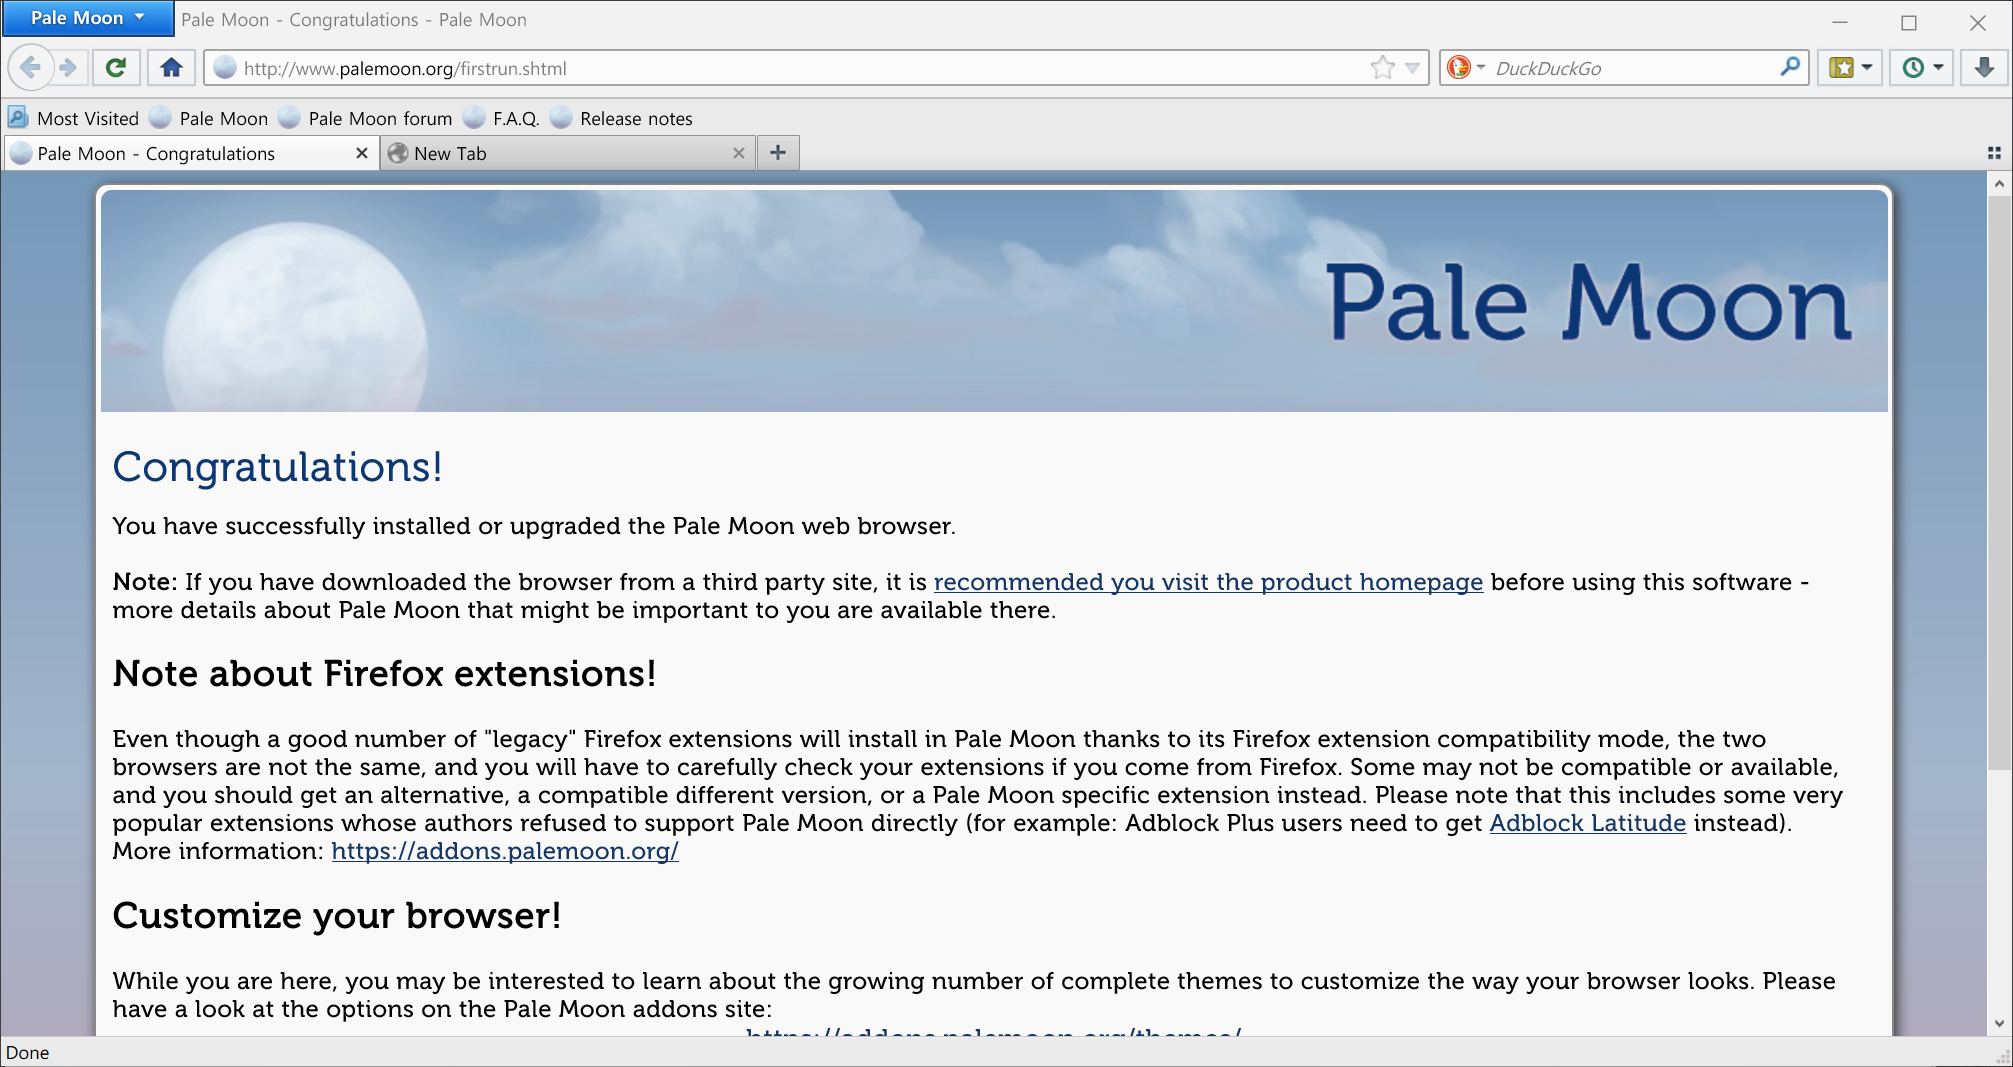Go forward with the Forward arrow button
2013x1067 pixels.
coord(68,68)
